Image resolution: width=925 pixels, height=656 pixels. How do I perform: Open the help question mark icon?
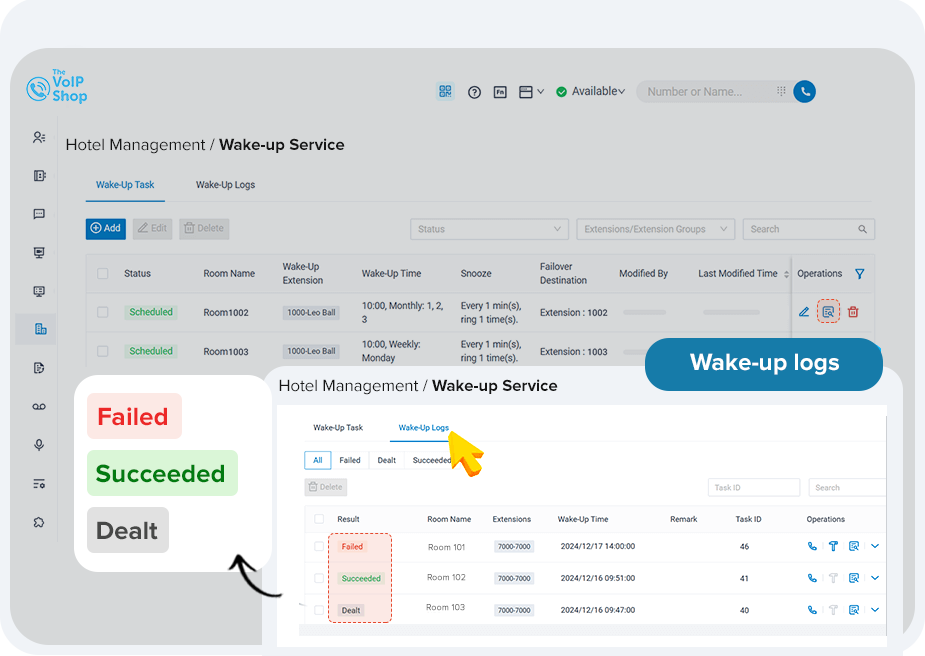[474, 92]
